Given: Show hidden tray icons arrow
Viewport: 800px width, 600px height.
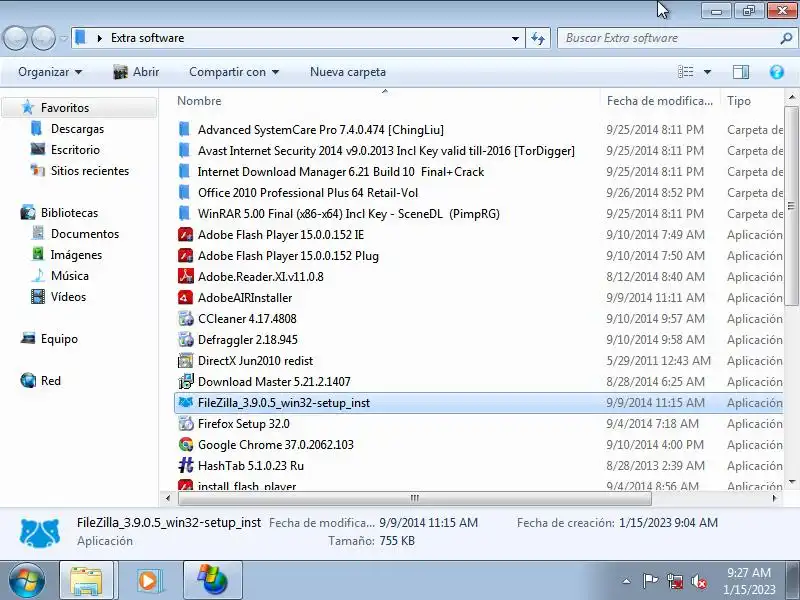Looking at the screenshot, I should pyautogui.click(x=627, y=581).
